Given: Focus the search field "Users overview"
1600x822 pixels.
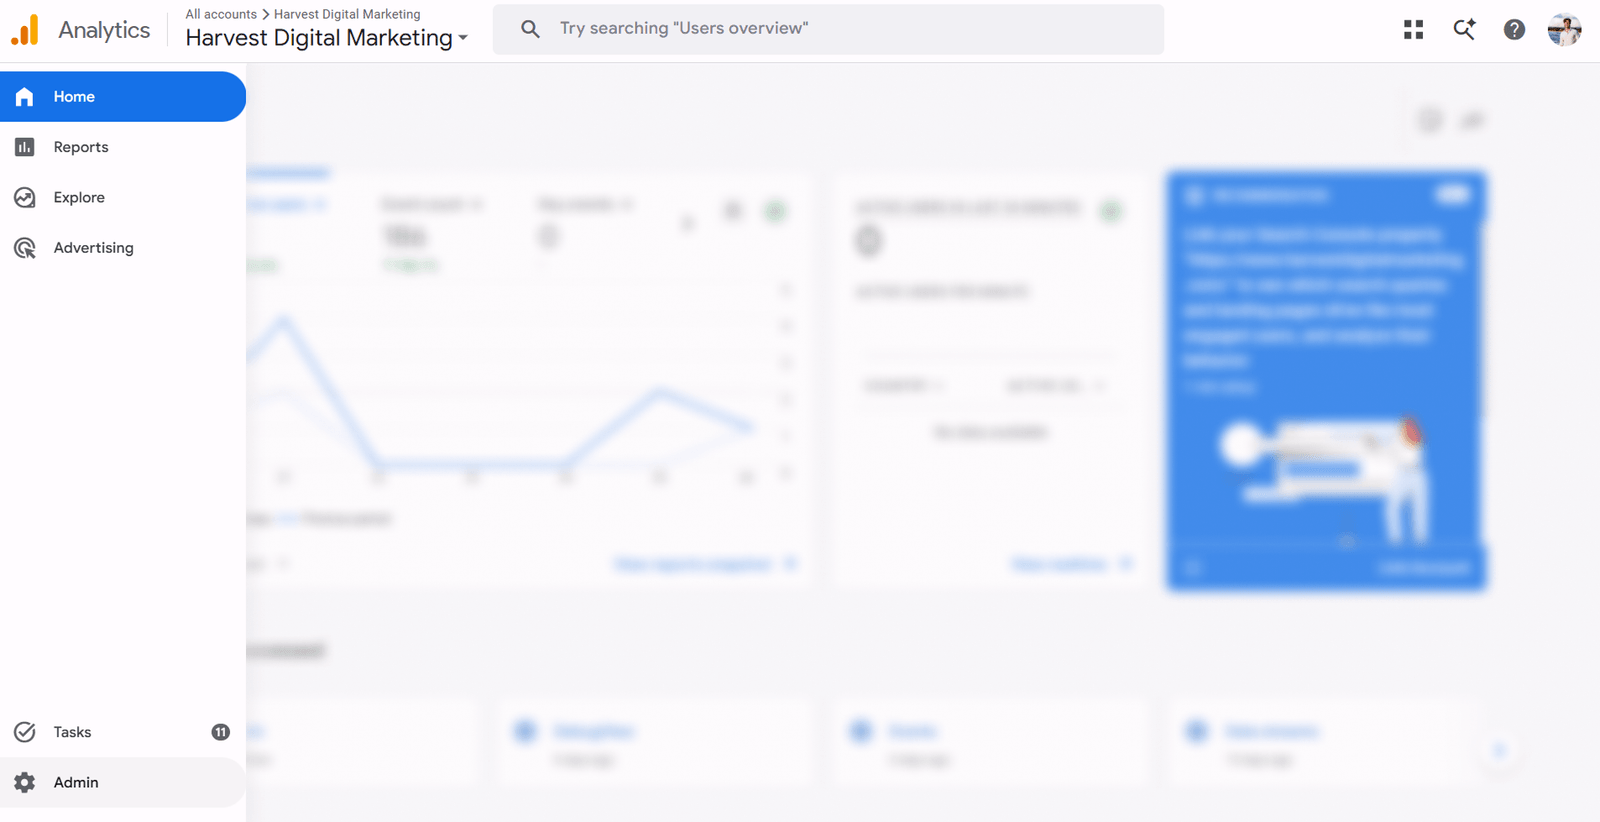Looking at the screenshot, I should (828, 29).
